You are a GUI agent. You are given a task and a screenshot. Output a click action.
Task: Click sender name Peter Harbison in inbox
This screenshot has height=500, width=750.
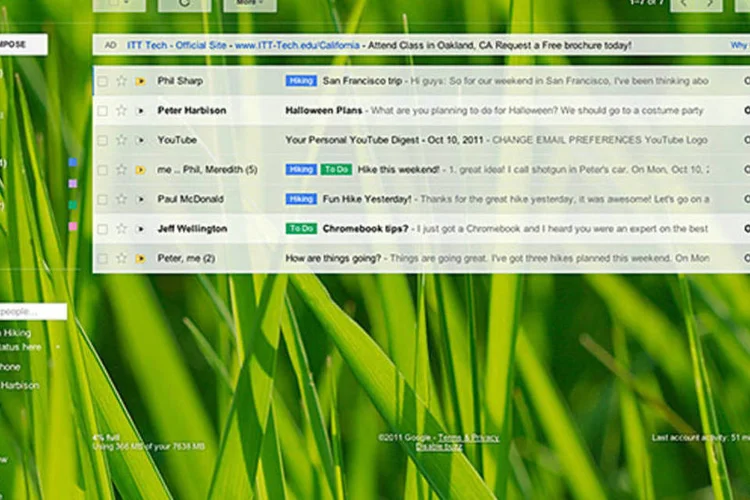(192, 111)
